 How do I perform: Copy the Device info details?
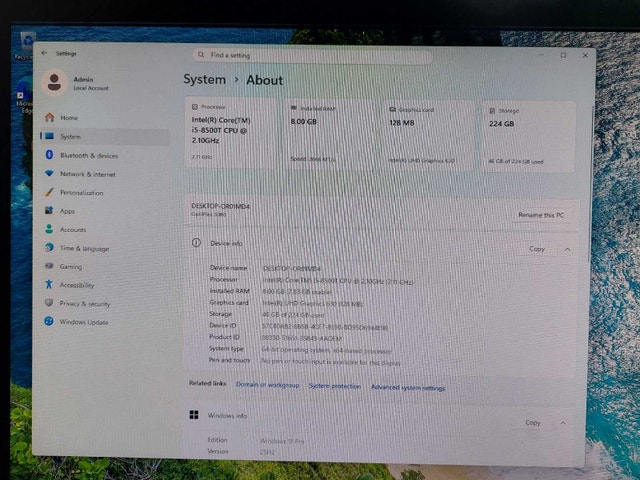[x=537, y=249]
